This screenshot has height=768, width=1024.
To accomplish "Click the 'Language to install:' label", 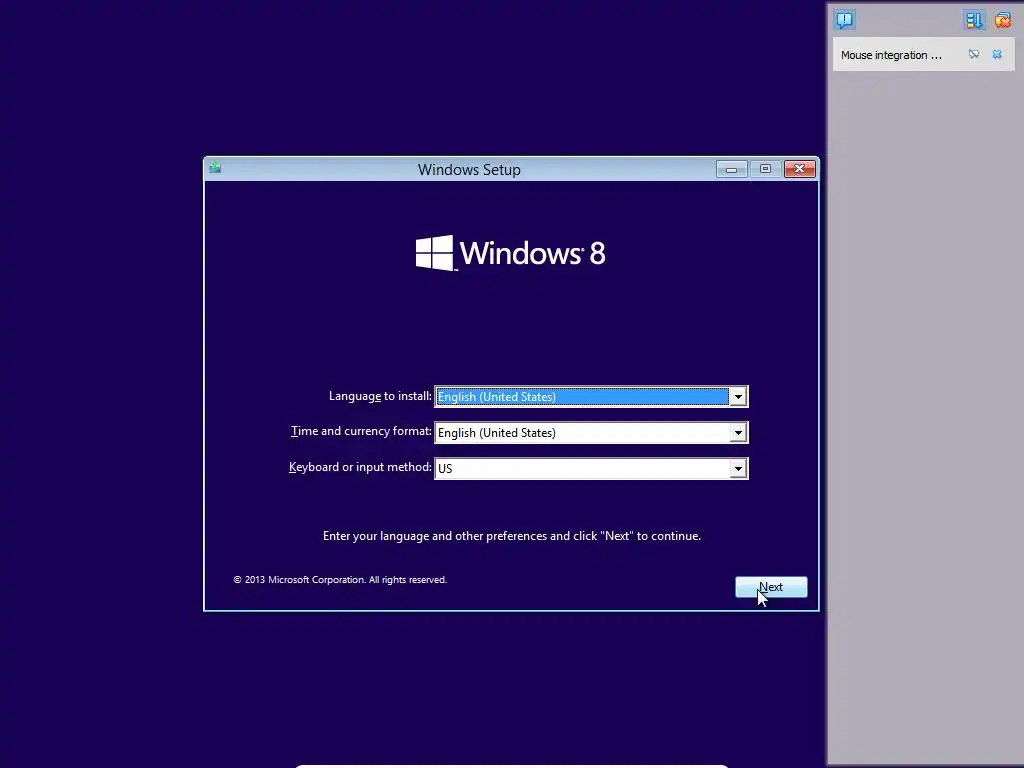I will click(380, 396).
